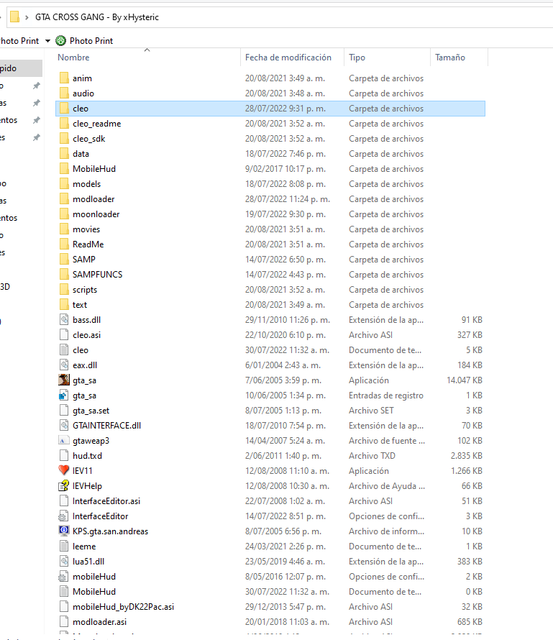Image resolution: width=553 pixels, height=640 pixels.
Task: Click the 14.047 KB size value
Action: (464, 380)
